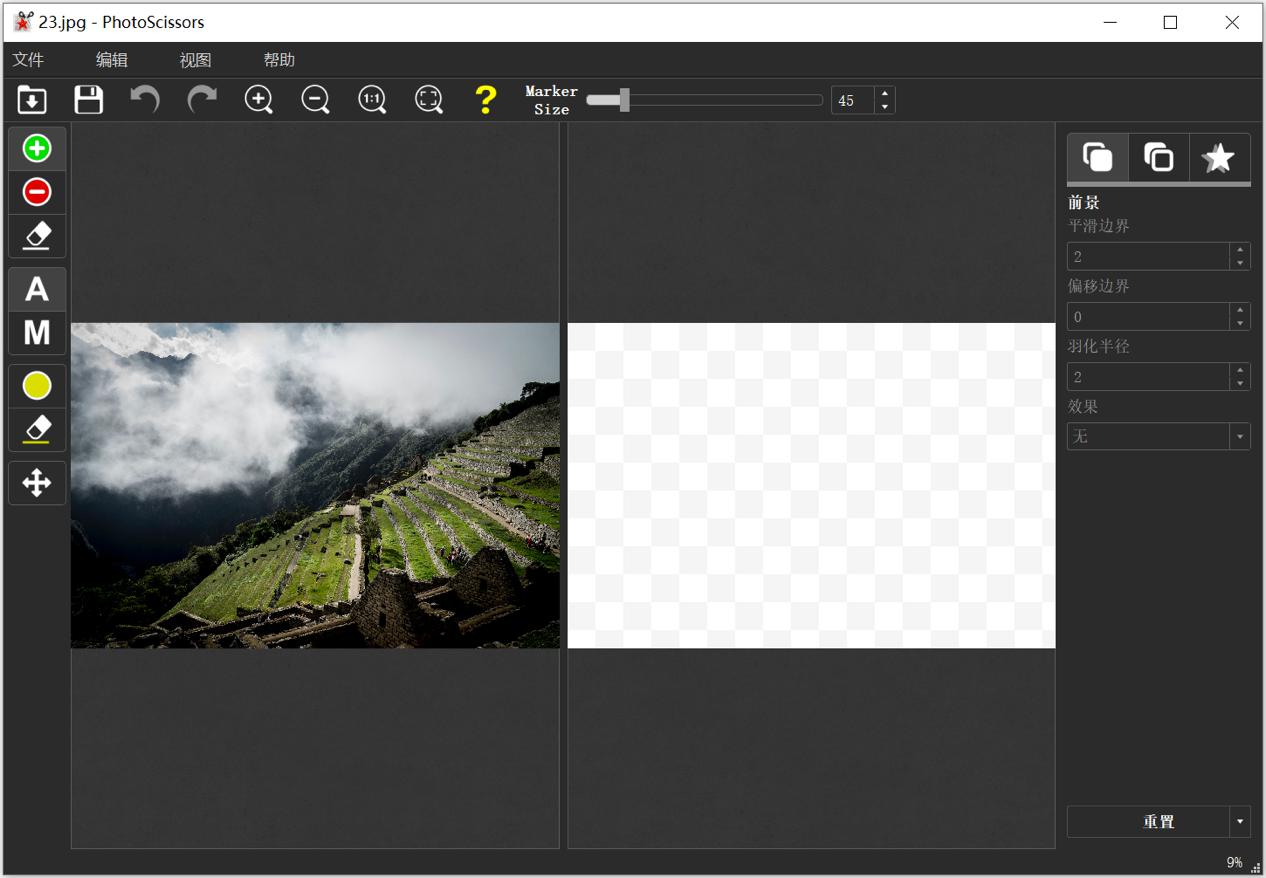Toggle automatic mode with the A button
Viewport: 1266px width, 878px height.
point(37,290)
